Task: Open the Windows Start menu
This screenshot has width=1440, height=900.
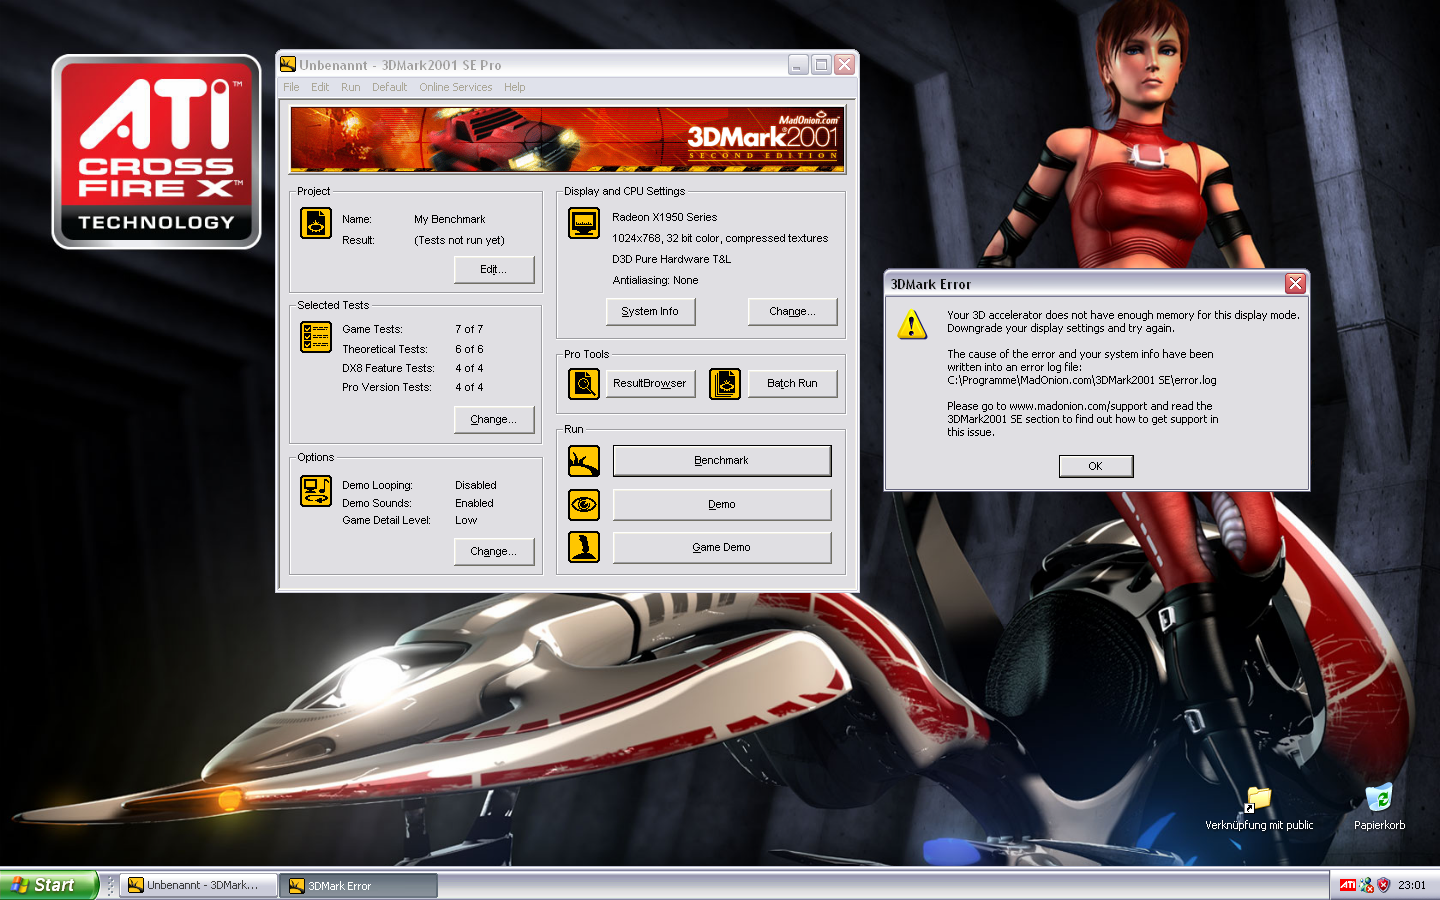Action: tap(49, 885)
